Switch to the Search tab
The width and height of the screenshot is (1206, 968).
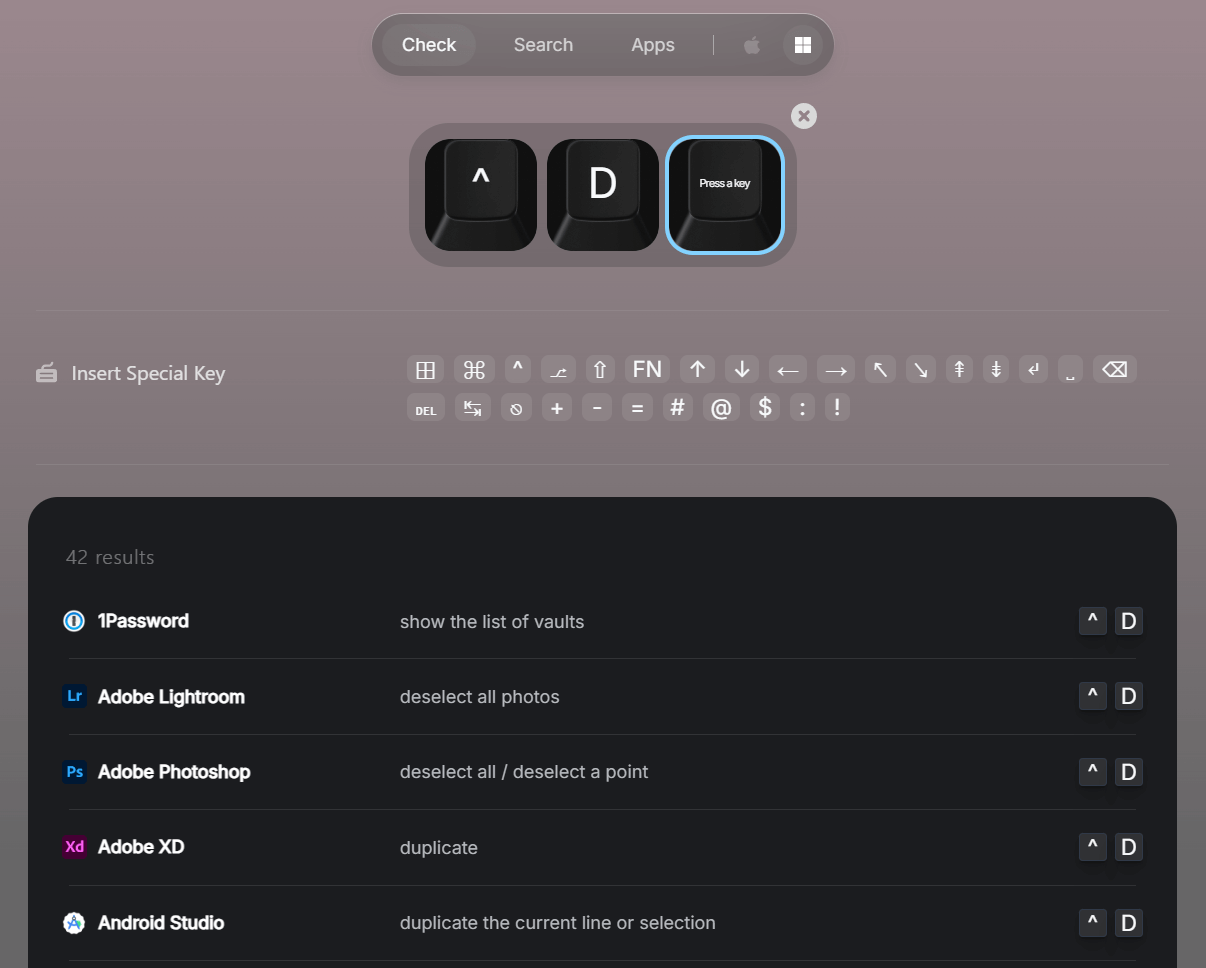pyautogui.click(x=543, y=45)
